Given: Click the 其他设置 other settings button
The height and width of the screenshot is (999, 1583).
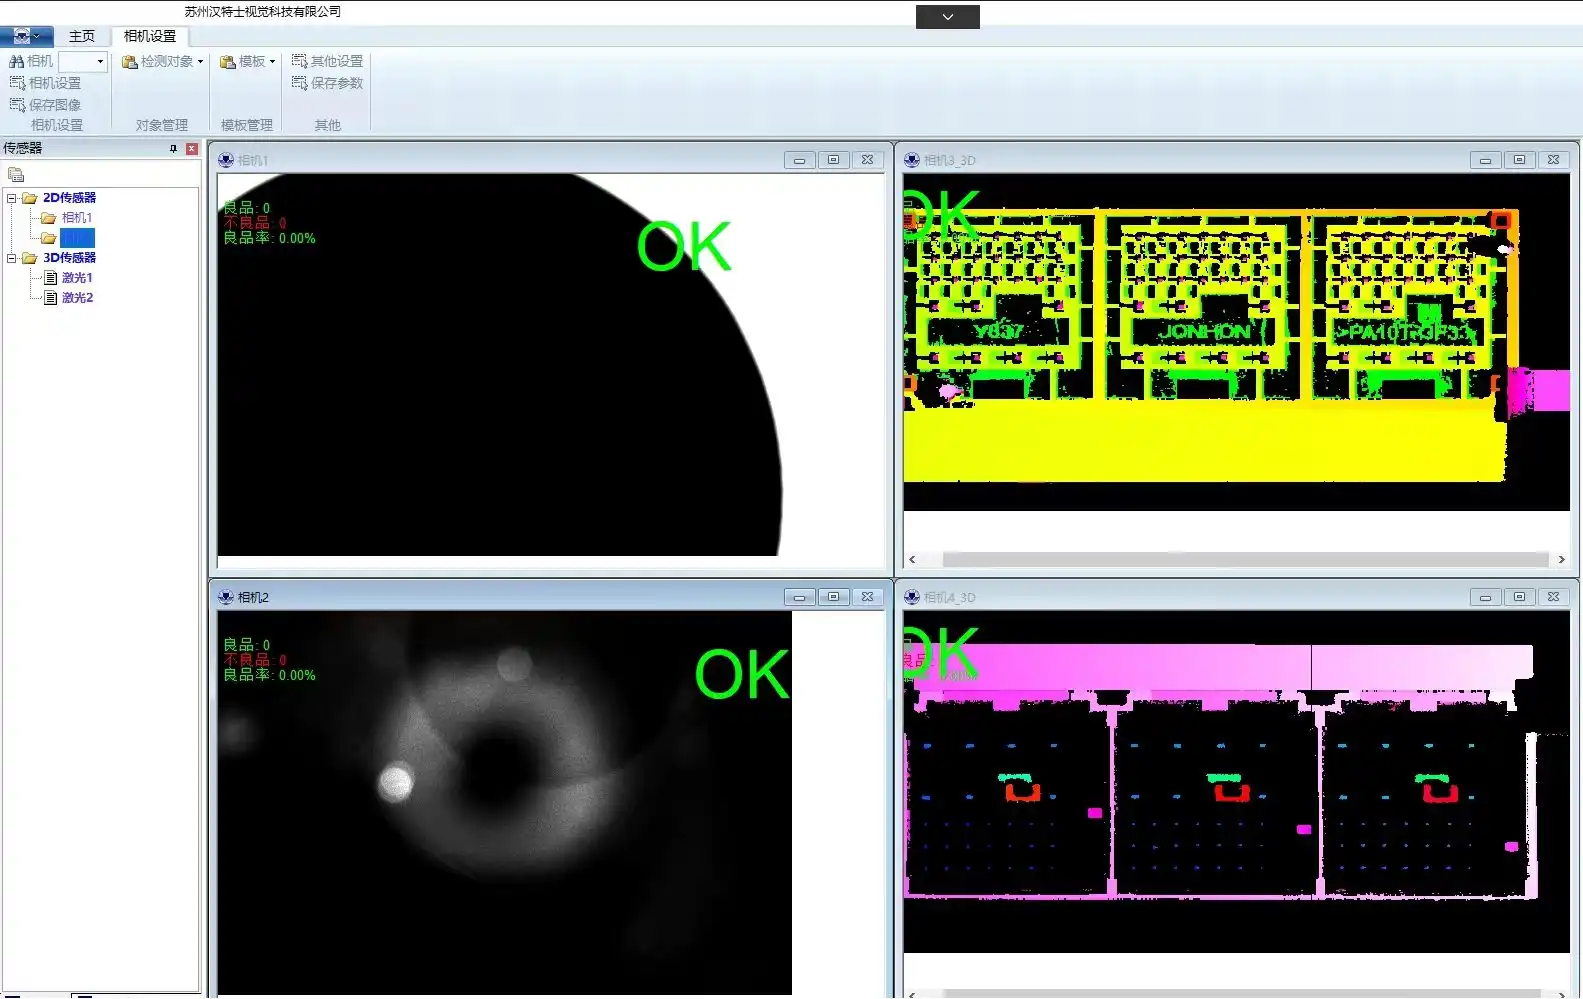Looking at the screenshot, I should click(328, 62).
